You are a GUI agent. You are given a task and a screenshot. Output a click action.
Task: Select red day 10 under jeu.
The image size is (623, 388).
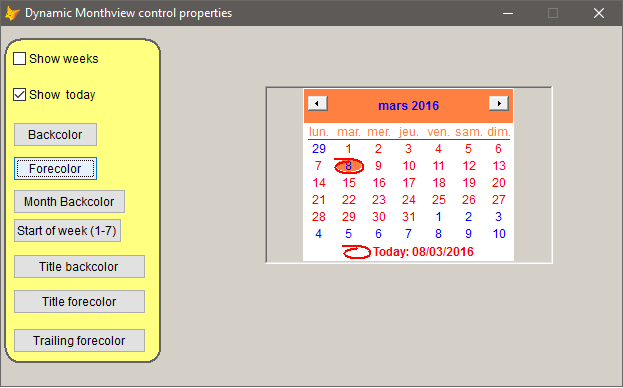[409, 166]
